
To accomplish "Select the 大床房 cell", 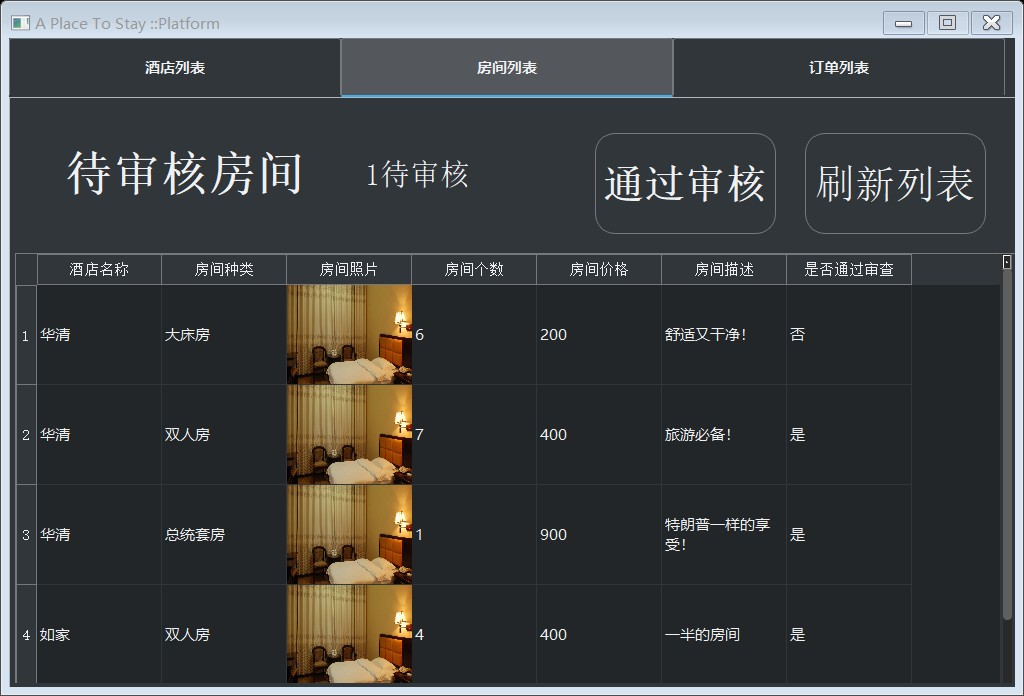I will pyautogui.click(x=224, y=335).
